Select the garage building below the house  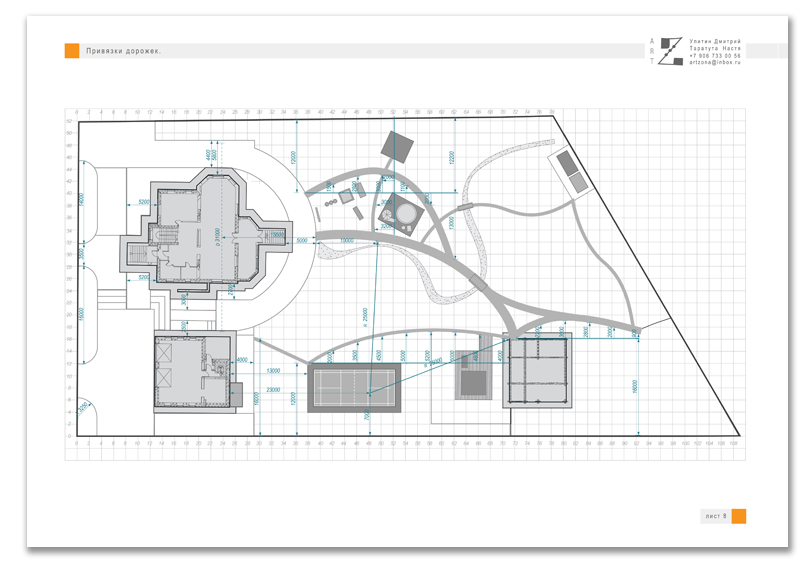195,371
